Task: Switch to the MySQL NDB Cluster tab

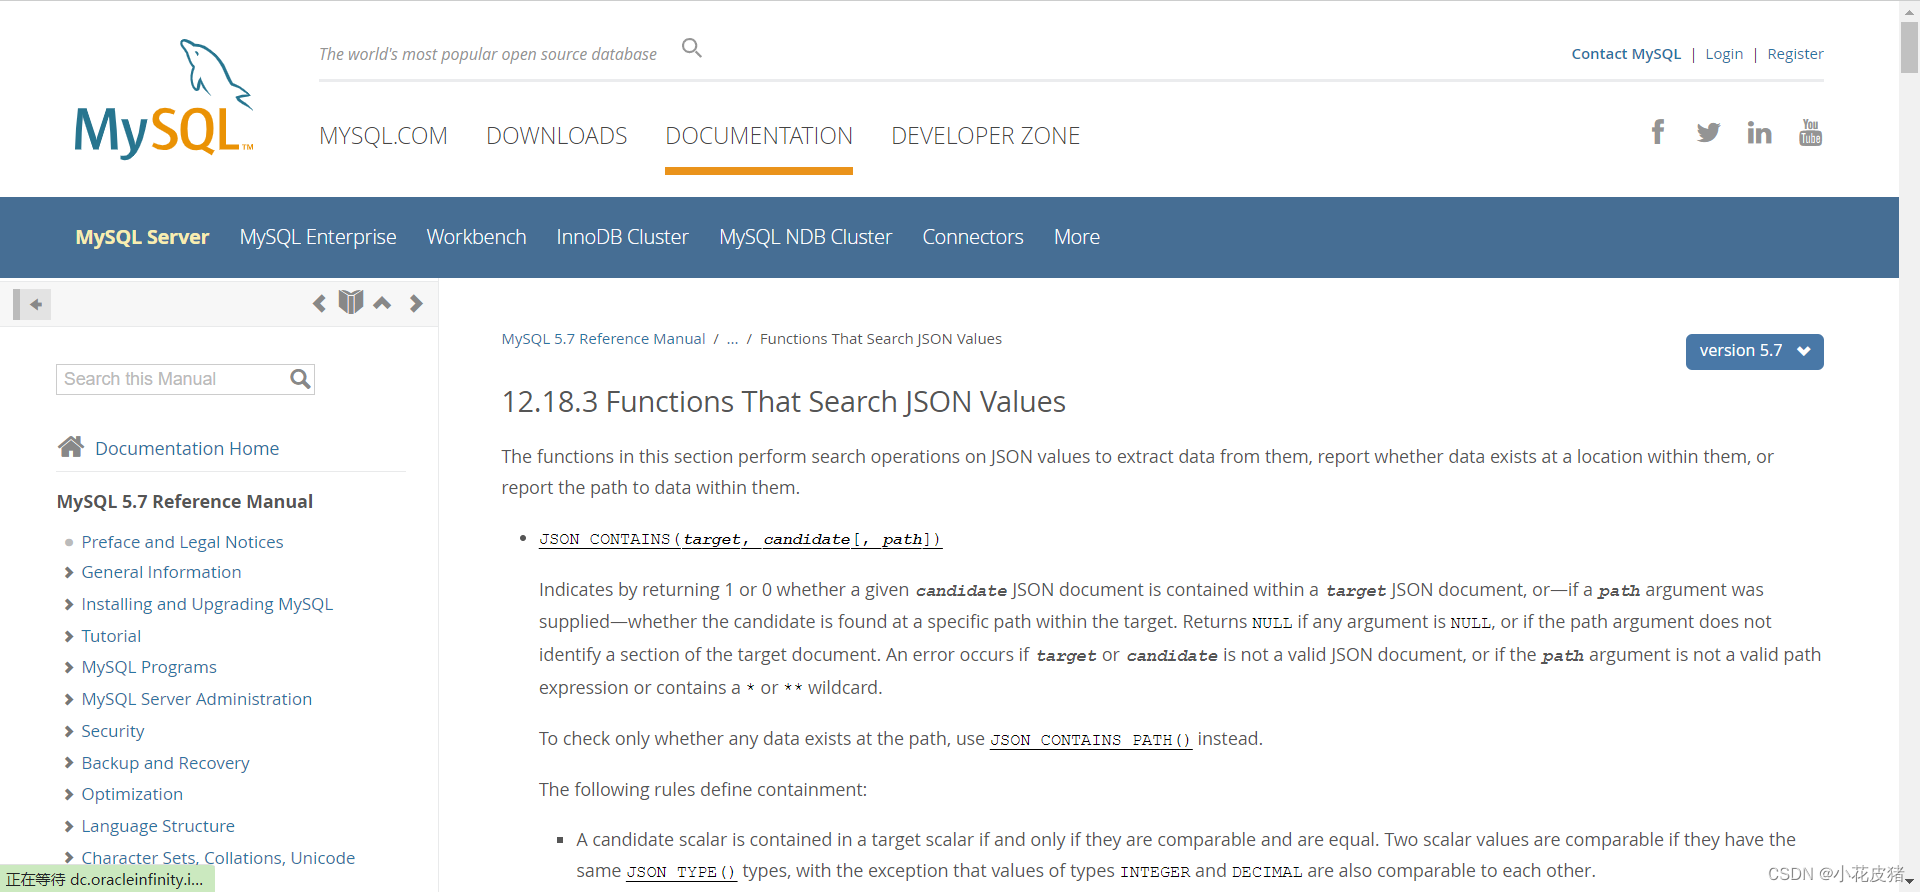Action: (805, 237)
